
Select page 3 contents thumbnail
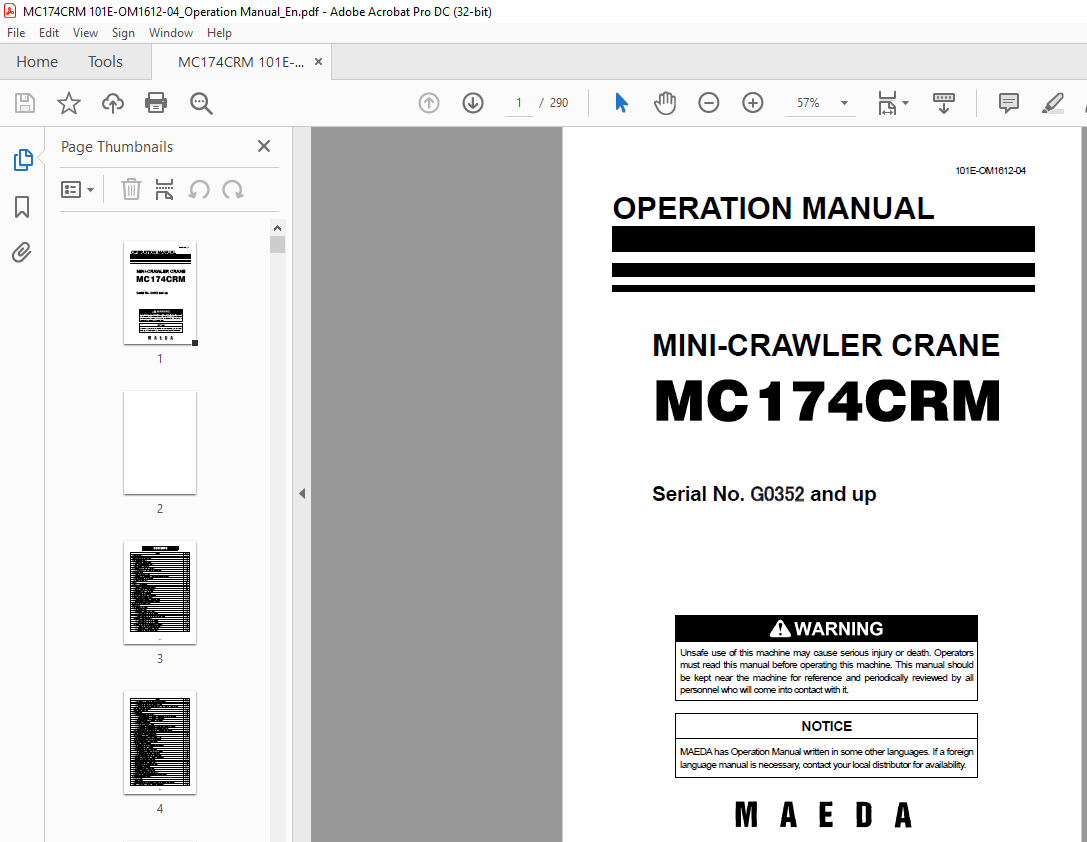(160, 593)
